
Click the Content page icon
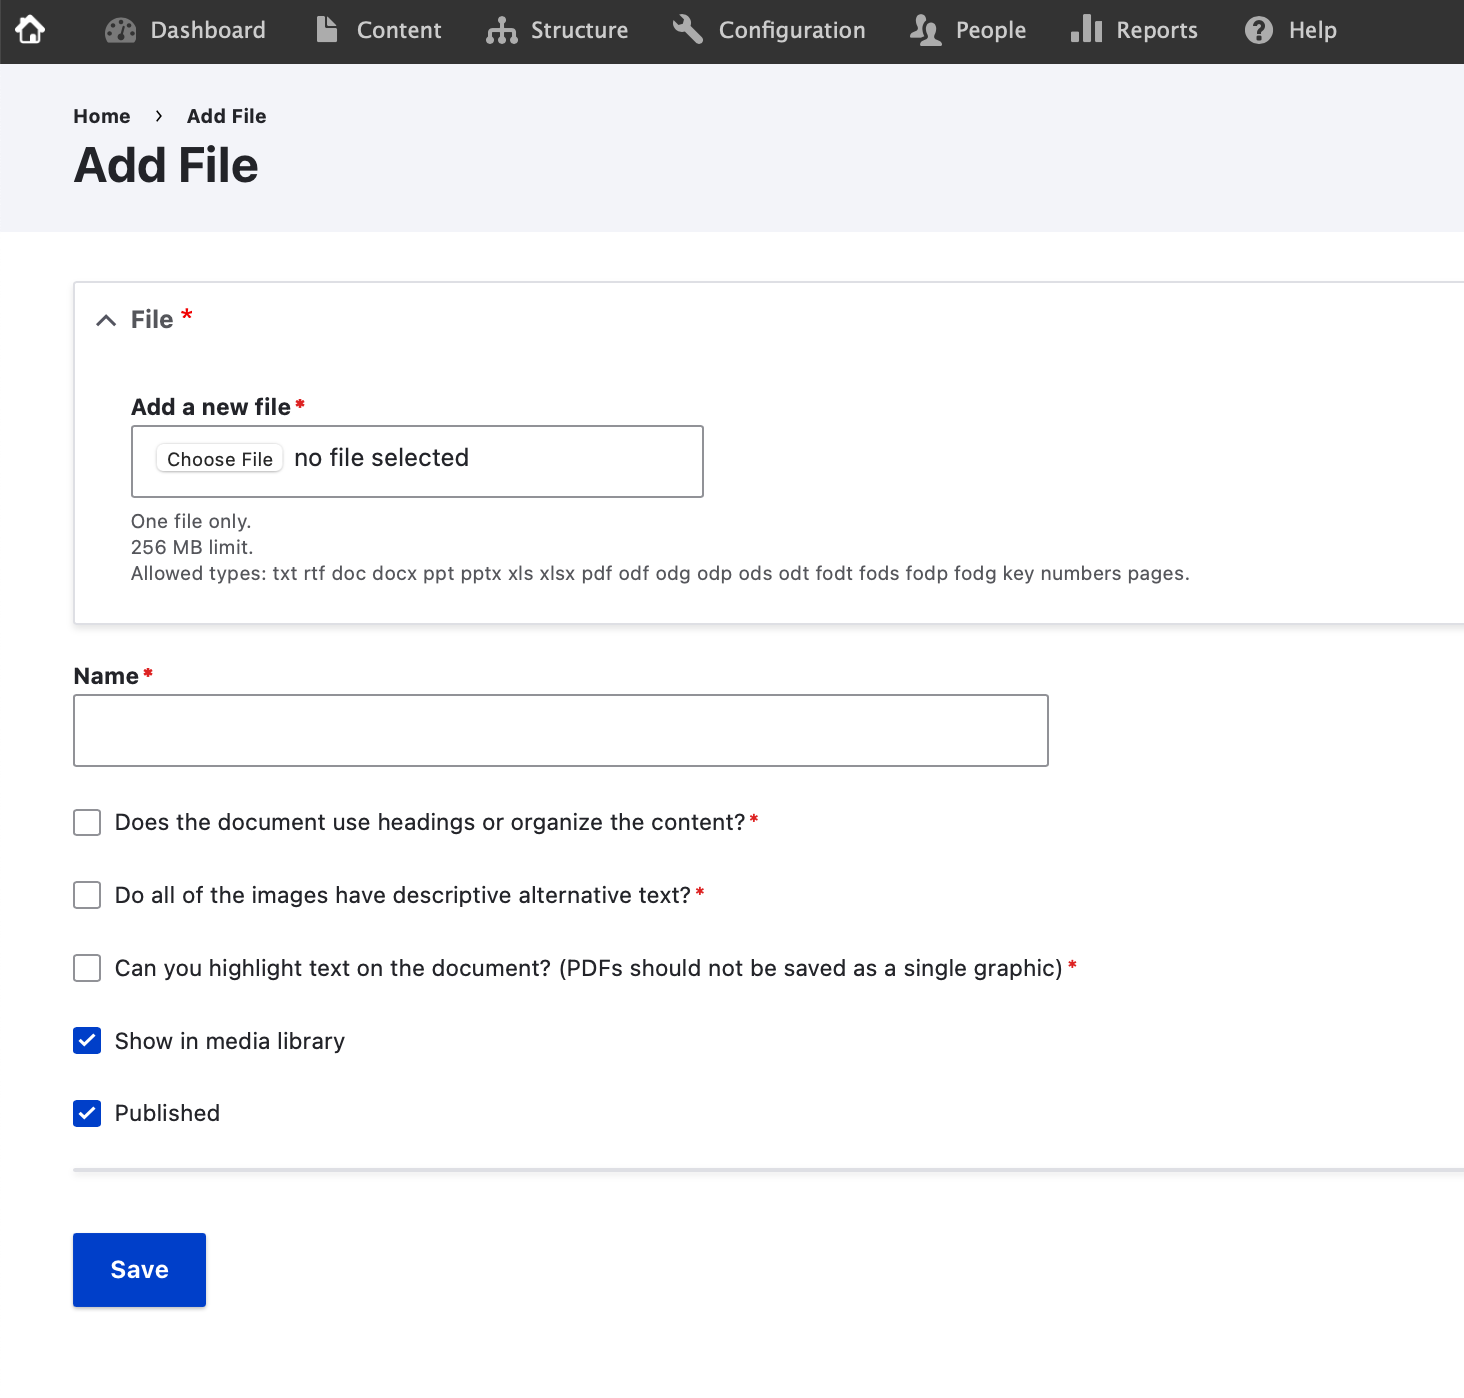(x=327, y=30)
